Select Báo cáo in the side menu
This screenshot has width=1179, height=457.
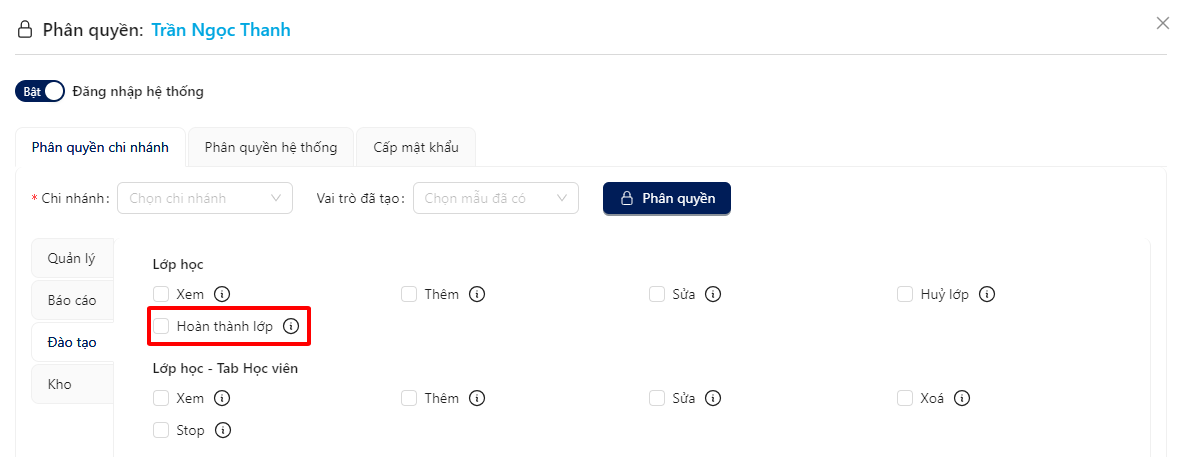72,301
